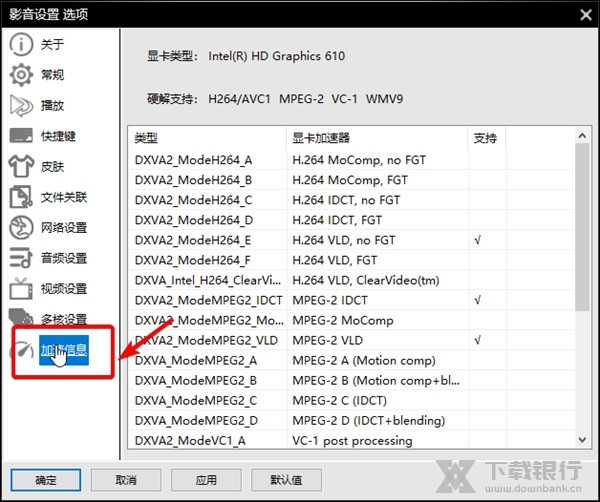Click the 音频设置 music list icon
The height and width of the screenshot is (502, 600).
[x=21, y=258]
